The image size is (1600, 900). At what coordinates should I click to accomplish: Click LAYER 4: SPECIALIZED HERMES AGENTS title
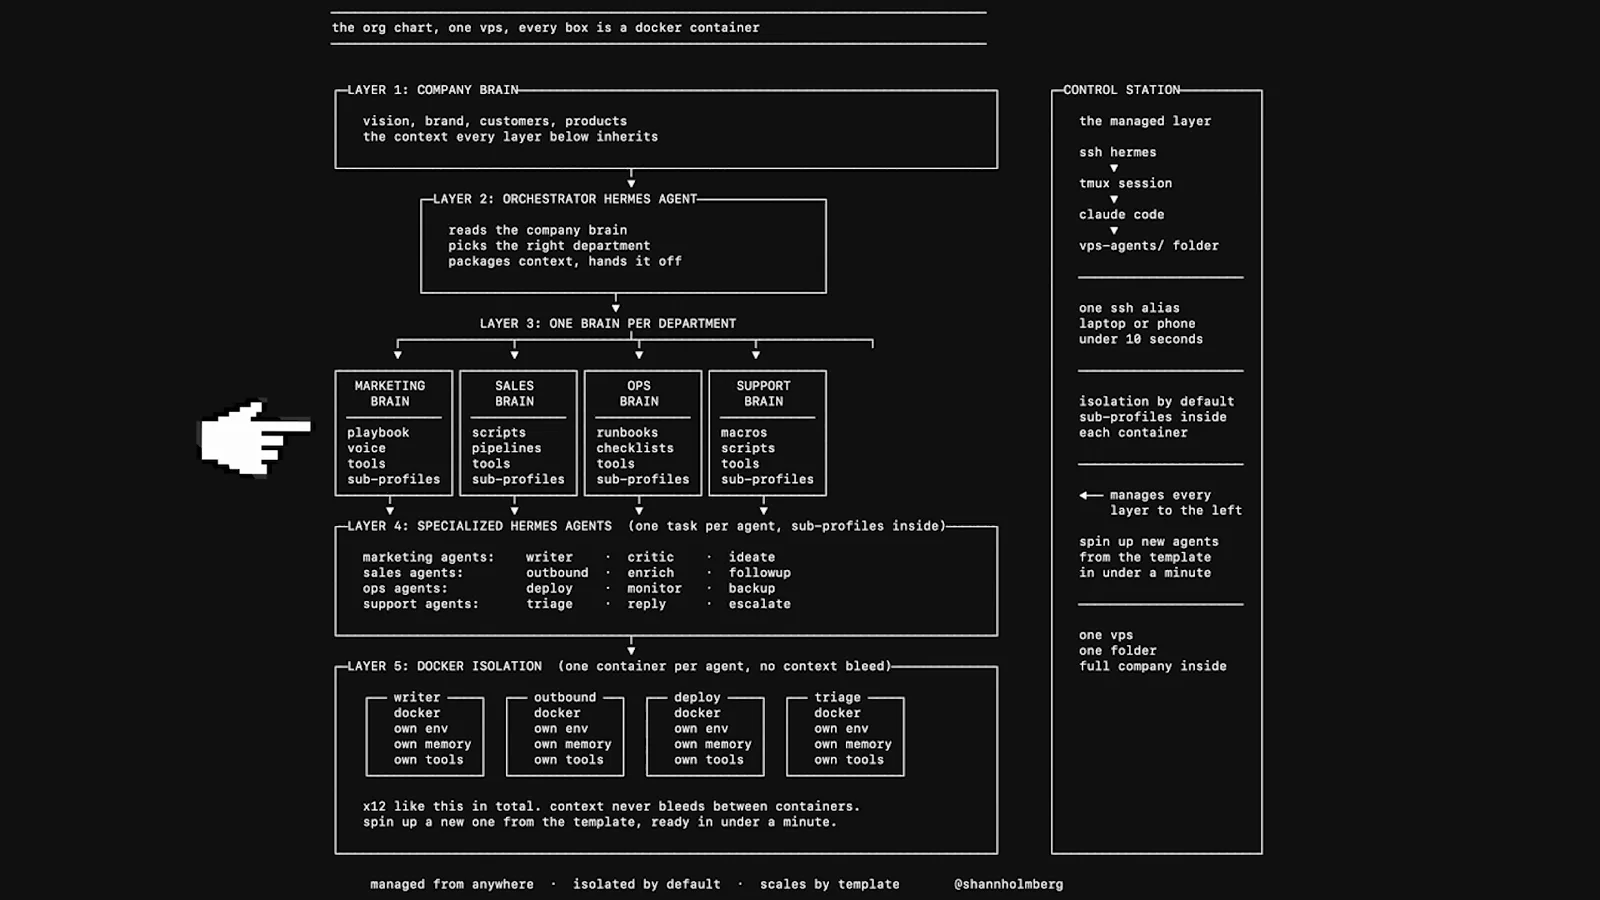point(479,526)
